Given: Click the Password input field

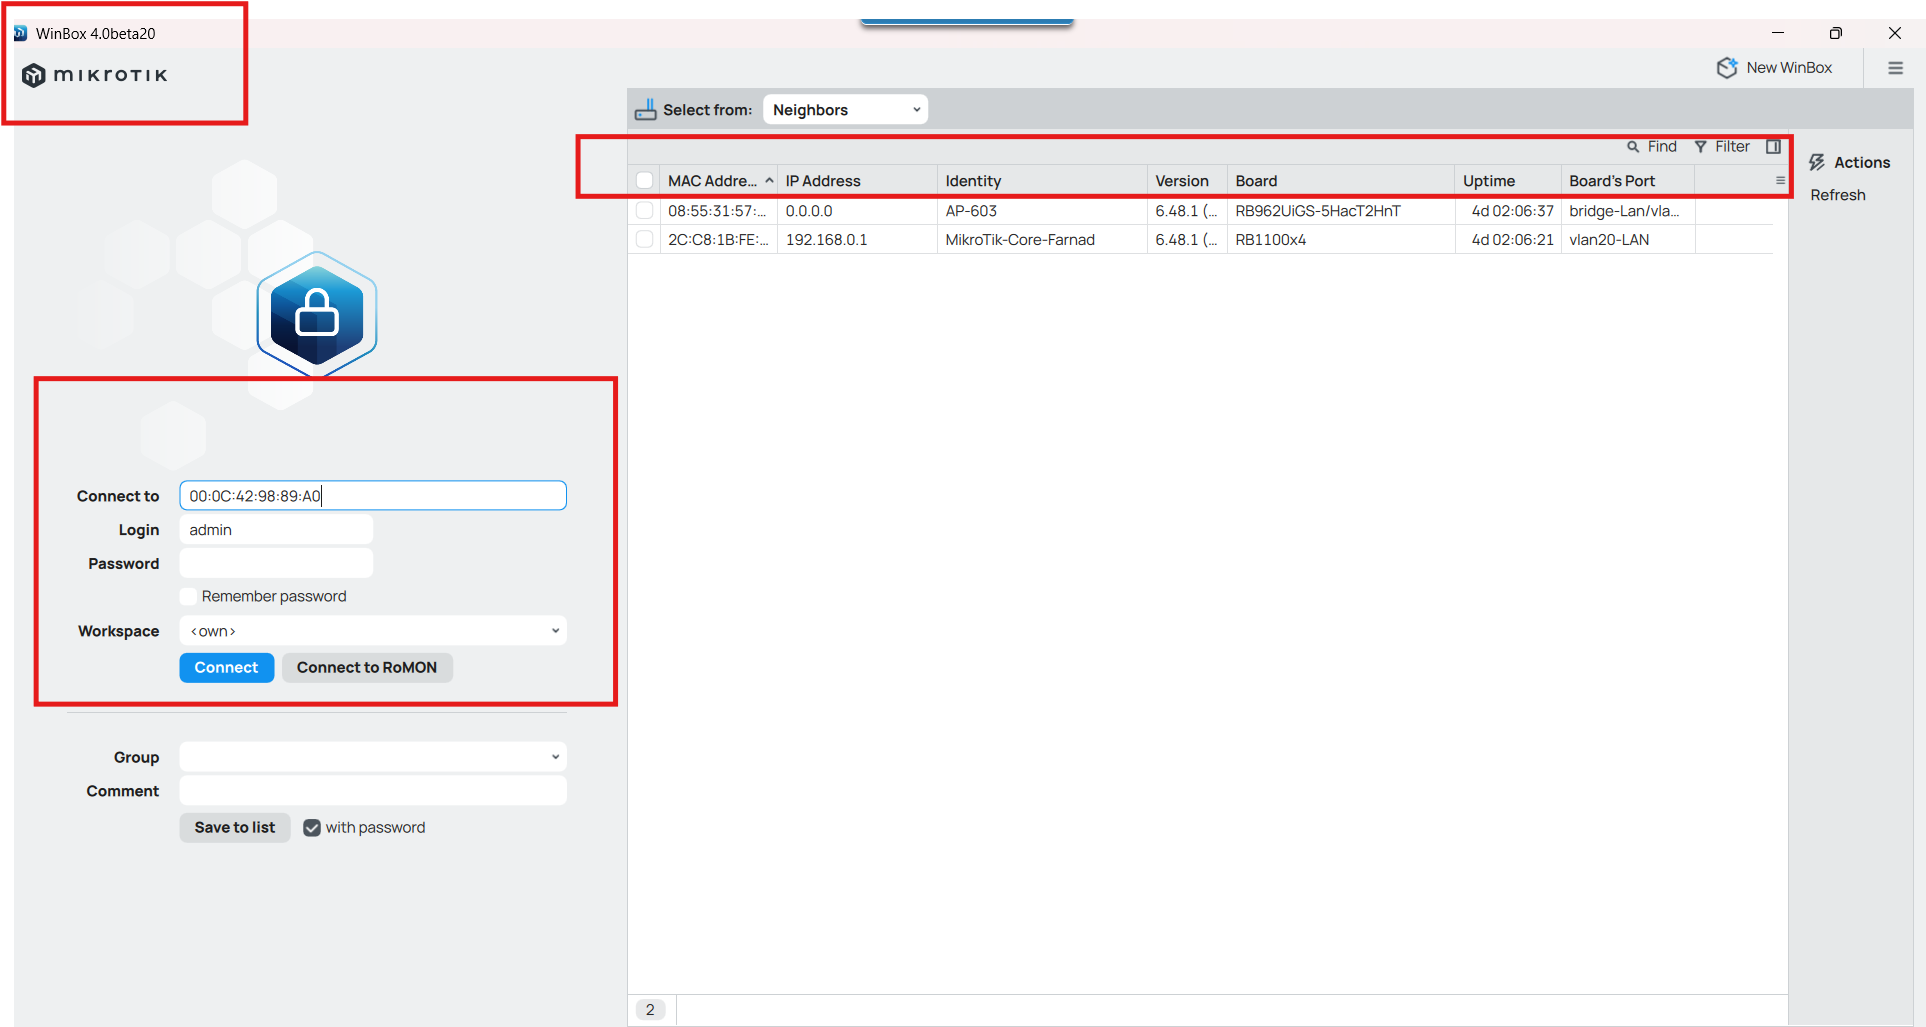Looking at the screenshot, I should click(x=276, y=563).
